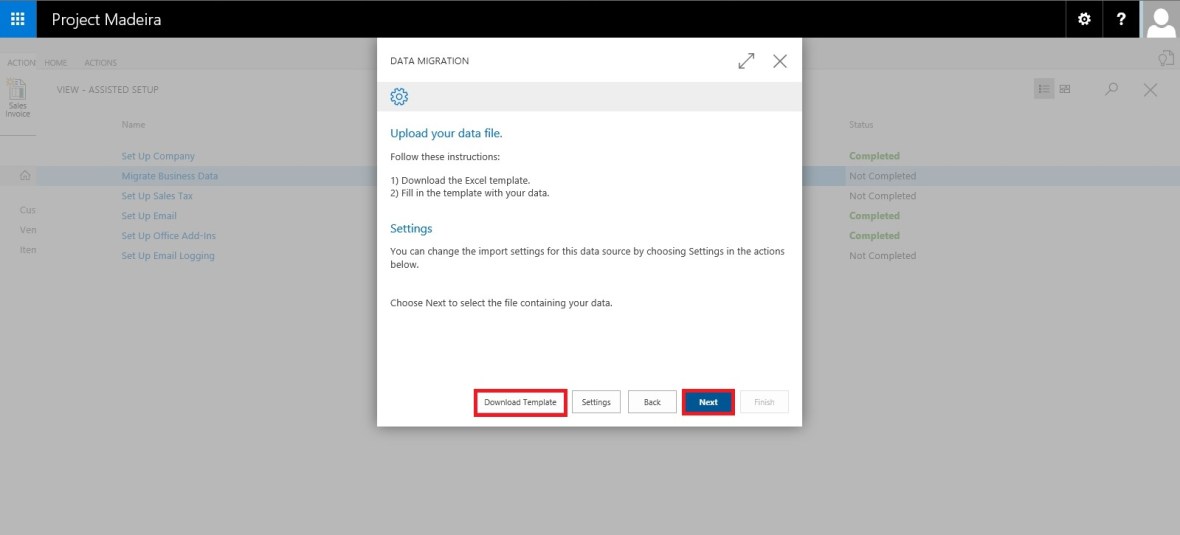This screenshot has height=535, width=1180.
Task: Open the app launcher waffle icon
Action: (x=18, y=19)
